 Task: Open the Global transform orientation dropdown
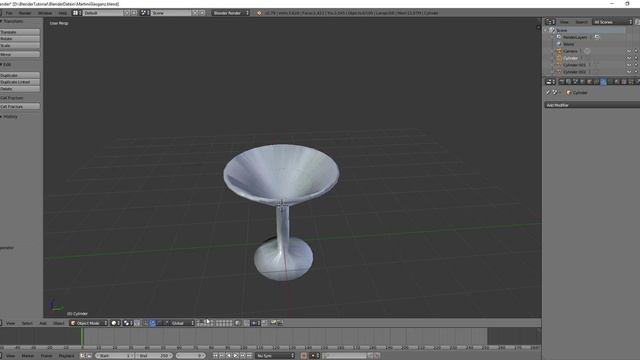tap(182, 323)
